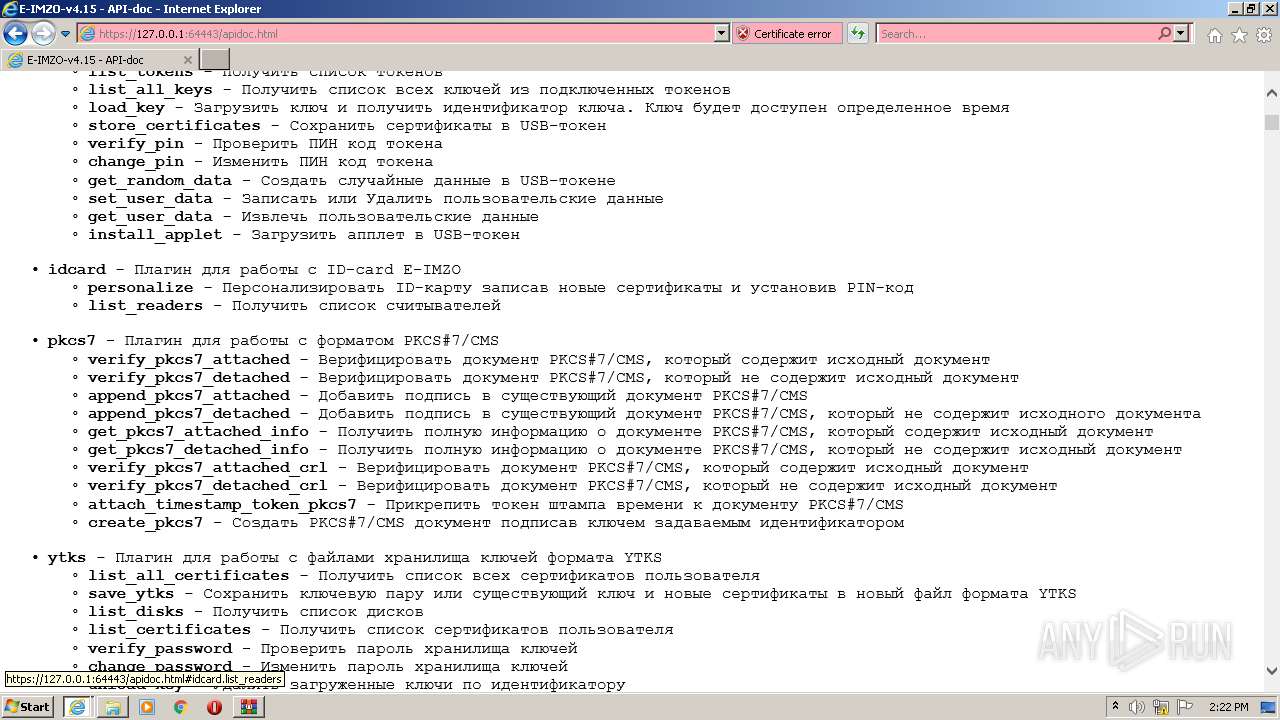Click the vertical scrollbar thumb
Image resolution: width=1280 pixels, height=720 pixels.
pyautogui.click(x=1272, y=122)
